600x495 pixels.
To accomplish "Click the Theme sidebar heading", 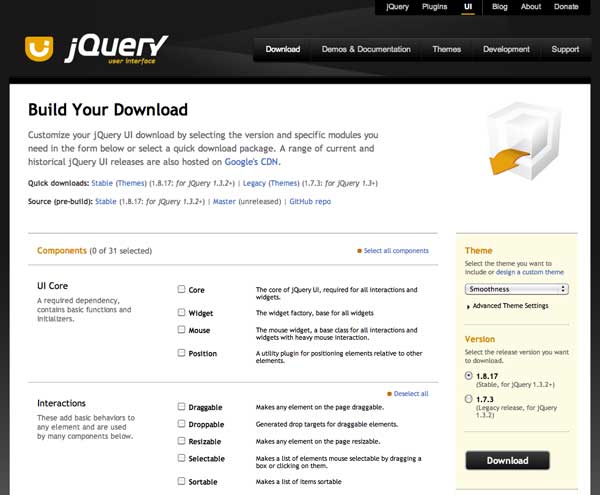I will pyautogui.click(x=478, y=251).
